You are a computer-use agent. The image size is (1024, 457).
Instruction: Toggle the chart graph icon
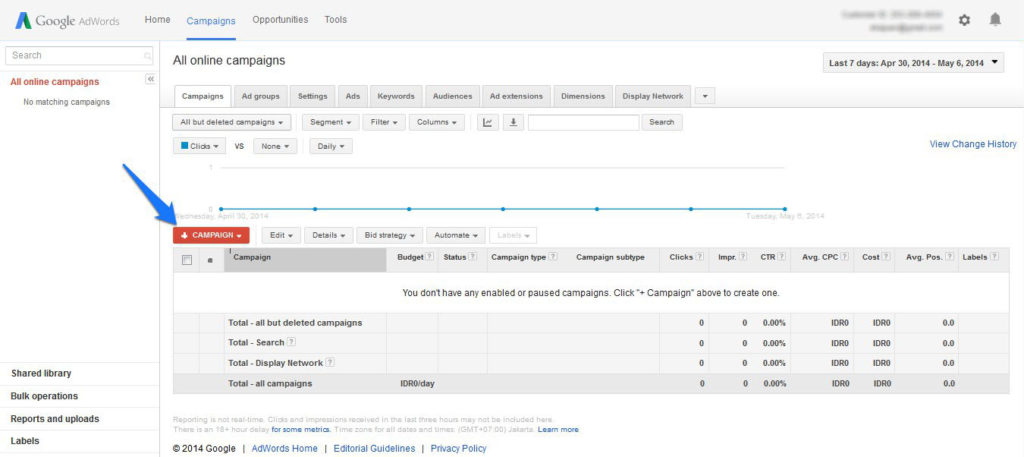pos(488,123)
